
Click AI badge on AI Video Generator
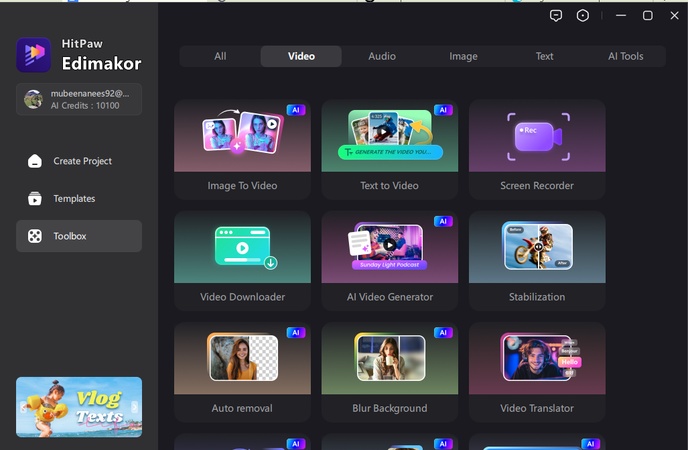click(x=443, y=221)
